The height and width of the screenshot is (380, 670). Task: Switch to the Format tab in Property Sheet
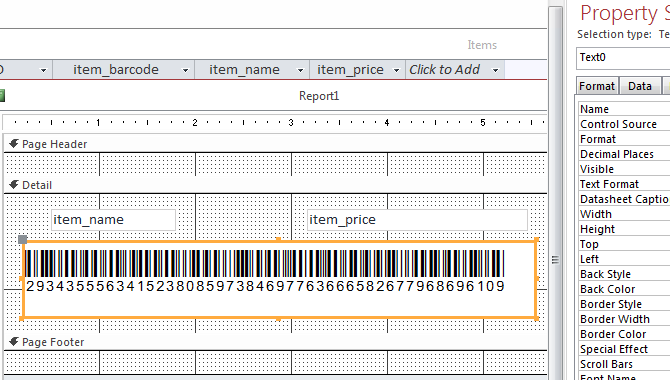coord(597,86)
